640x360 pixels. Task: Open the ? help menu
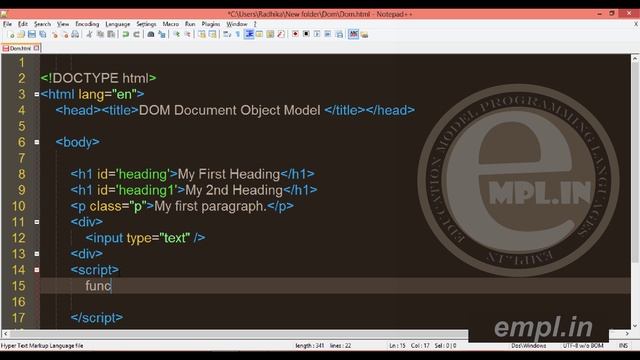coord(255,24)
